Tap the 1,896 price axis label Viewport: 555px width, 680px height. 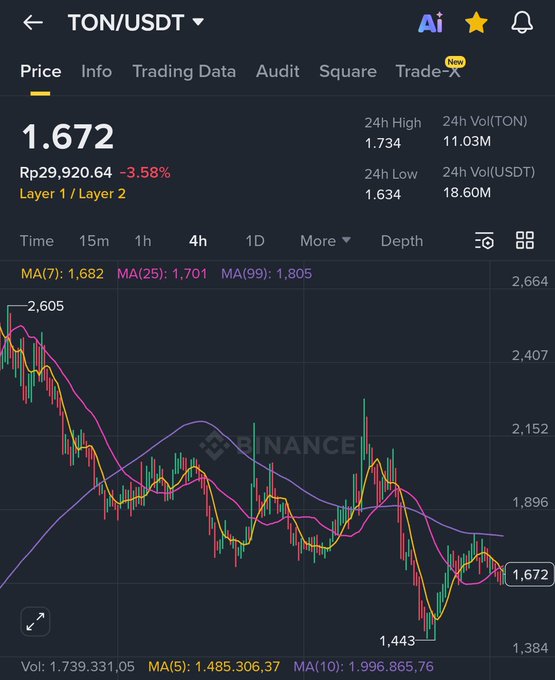pyautogui.click(x=530, y=502)
